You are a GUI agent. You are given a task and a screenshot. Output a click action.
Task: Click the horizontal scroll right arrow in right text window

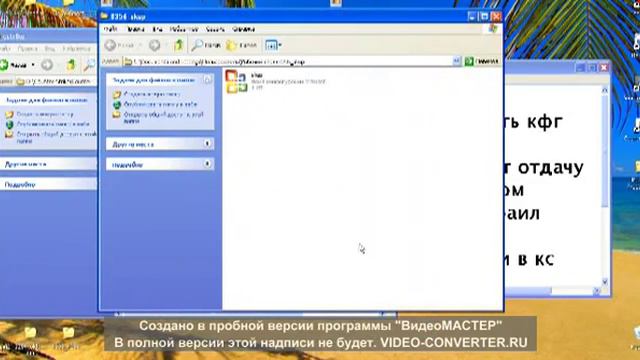597,291
